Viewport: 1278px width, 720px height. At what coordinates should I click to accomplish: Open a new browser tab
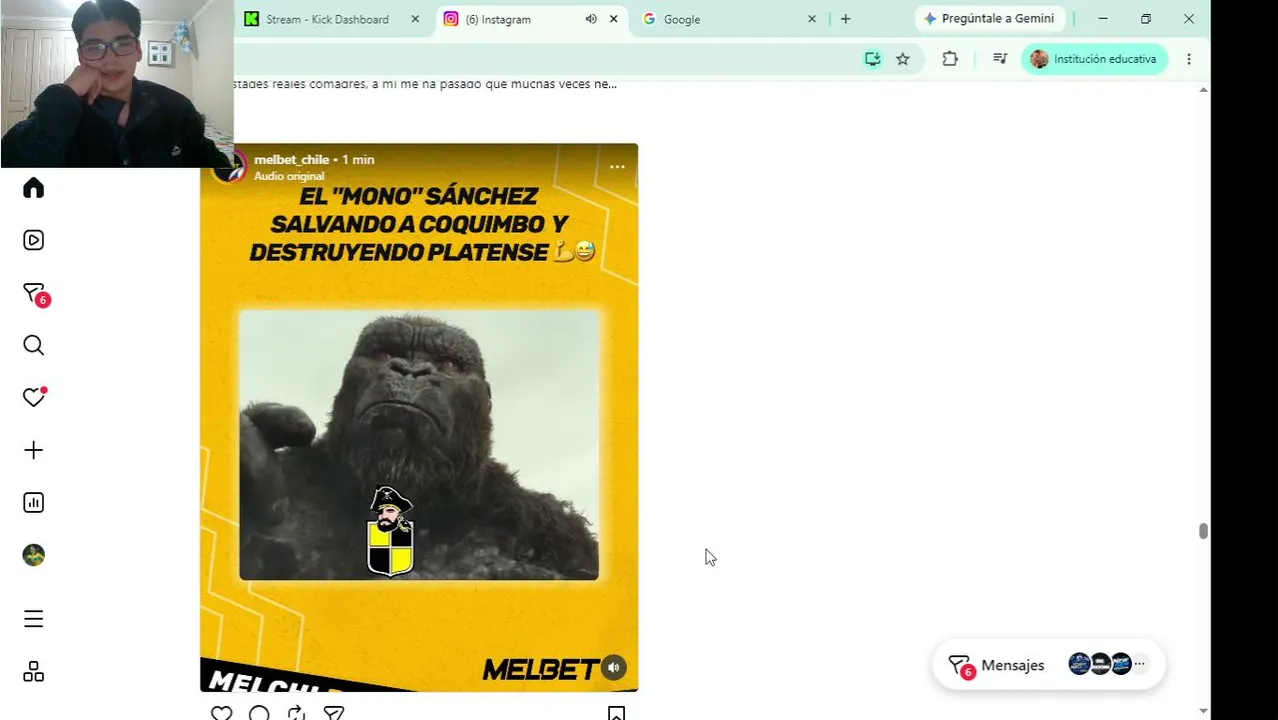click(845, 19)
